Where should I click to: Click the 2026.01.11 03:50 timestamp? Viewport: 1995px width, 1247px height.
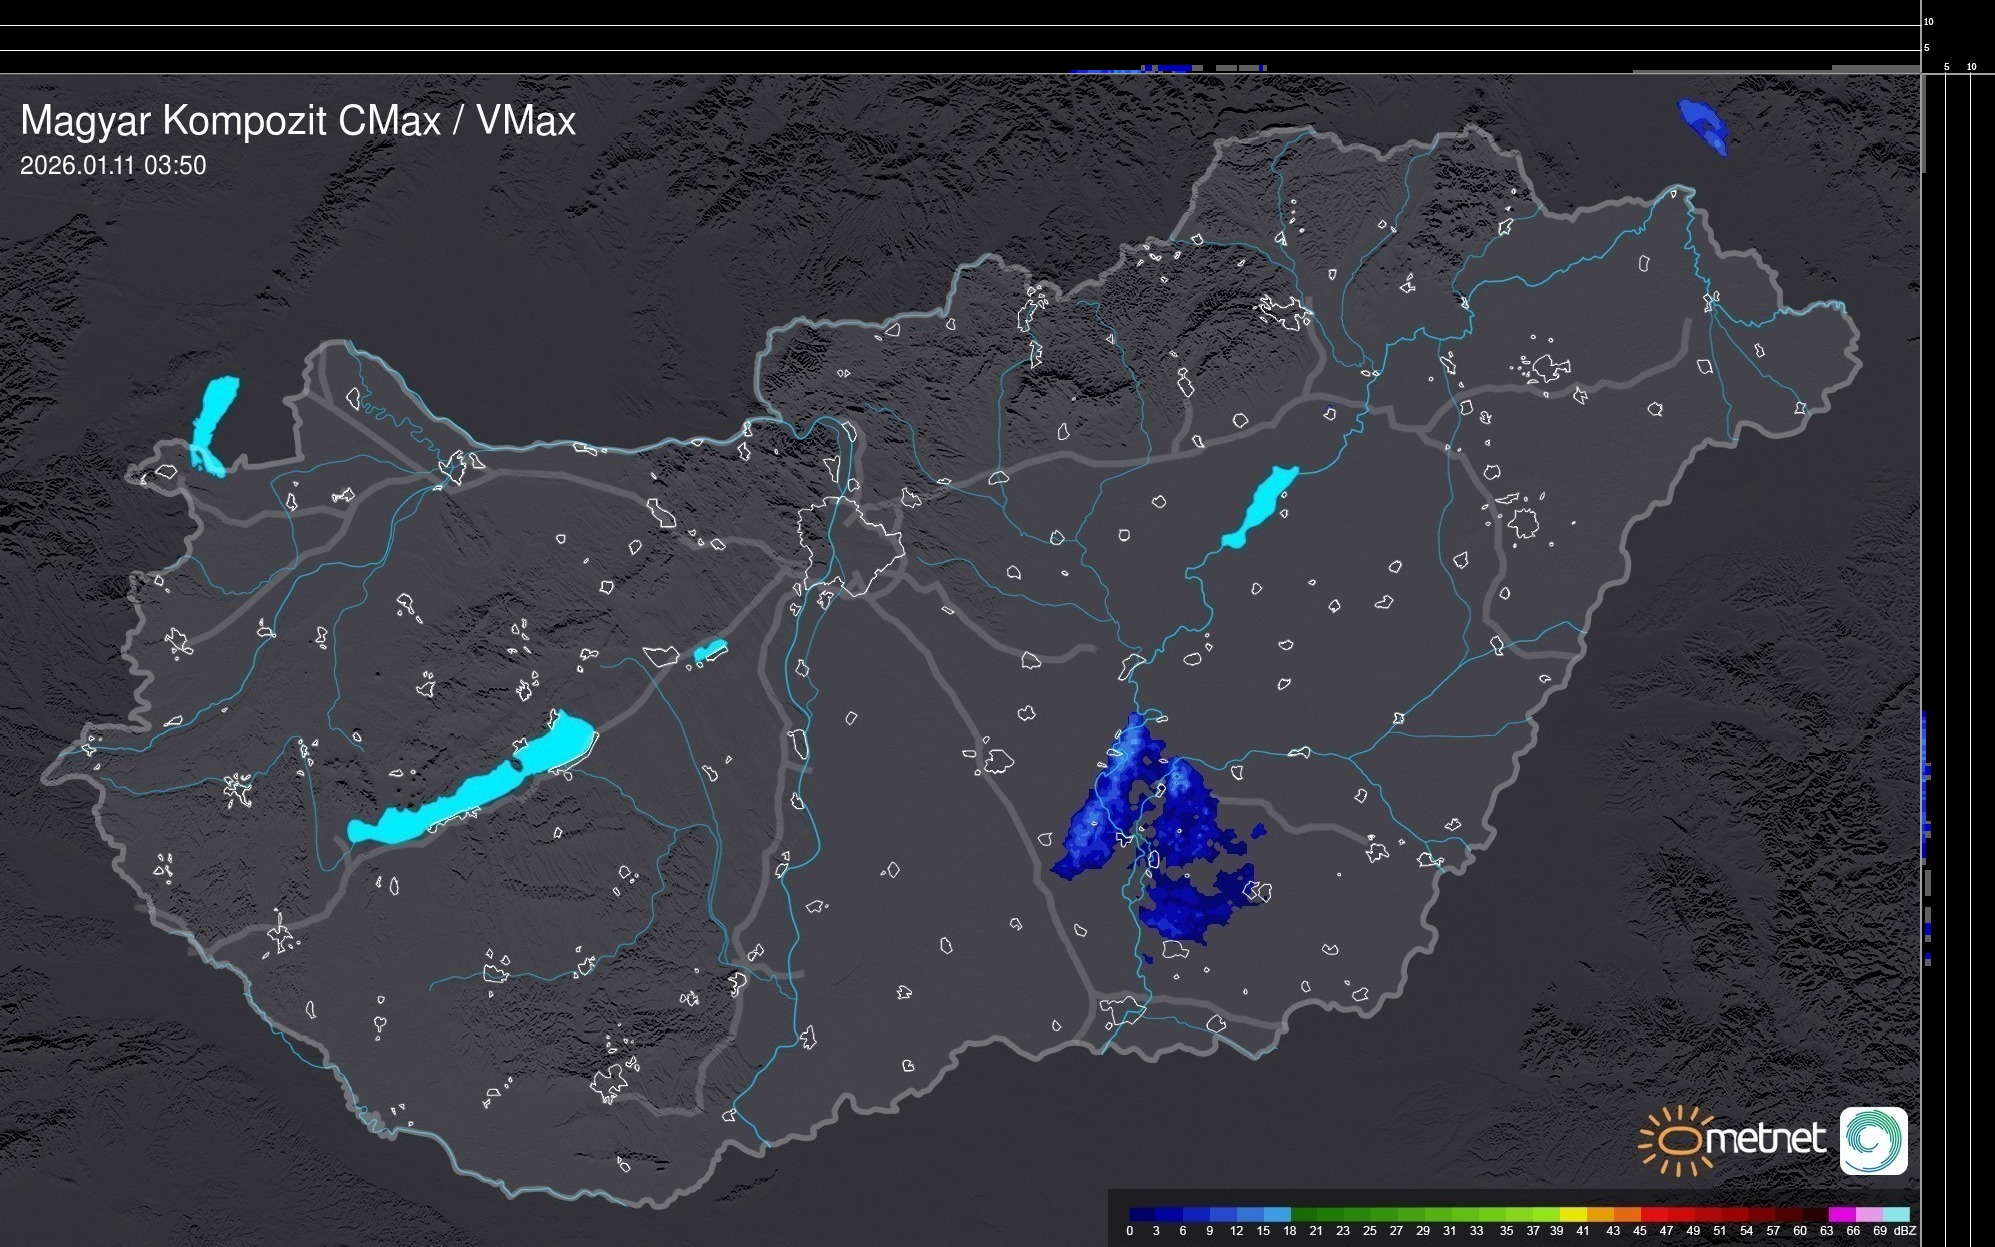(x=113, y=166)
